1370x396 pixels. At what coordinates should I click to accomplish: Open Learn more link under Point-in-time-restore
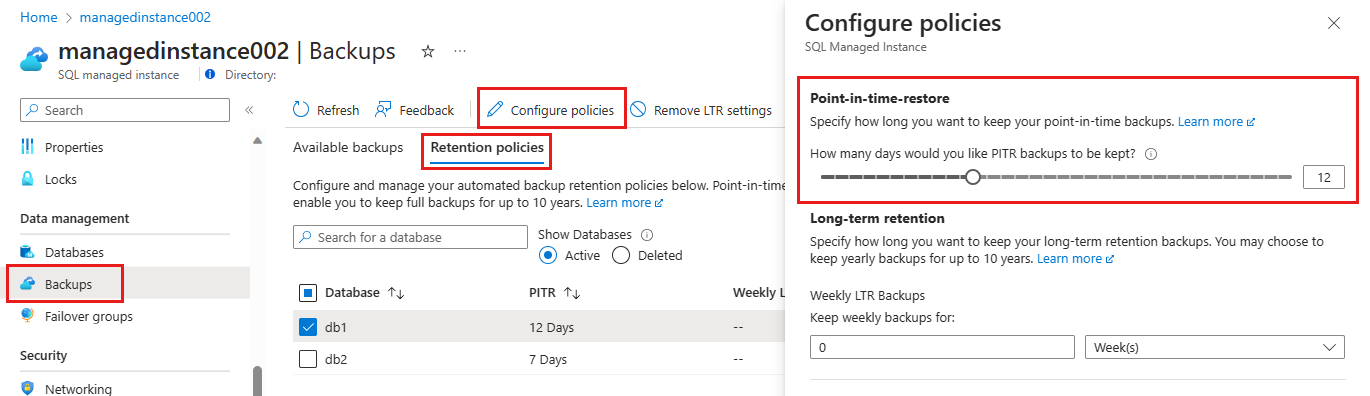[1216, 122]
